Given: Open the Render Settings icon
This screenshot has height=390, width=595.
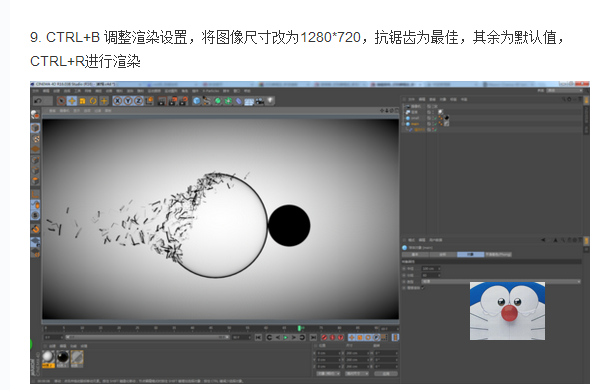Looking at the screenshot, I should [x=183, y=101].
